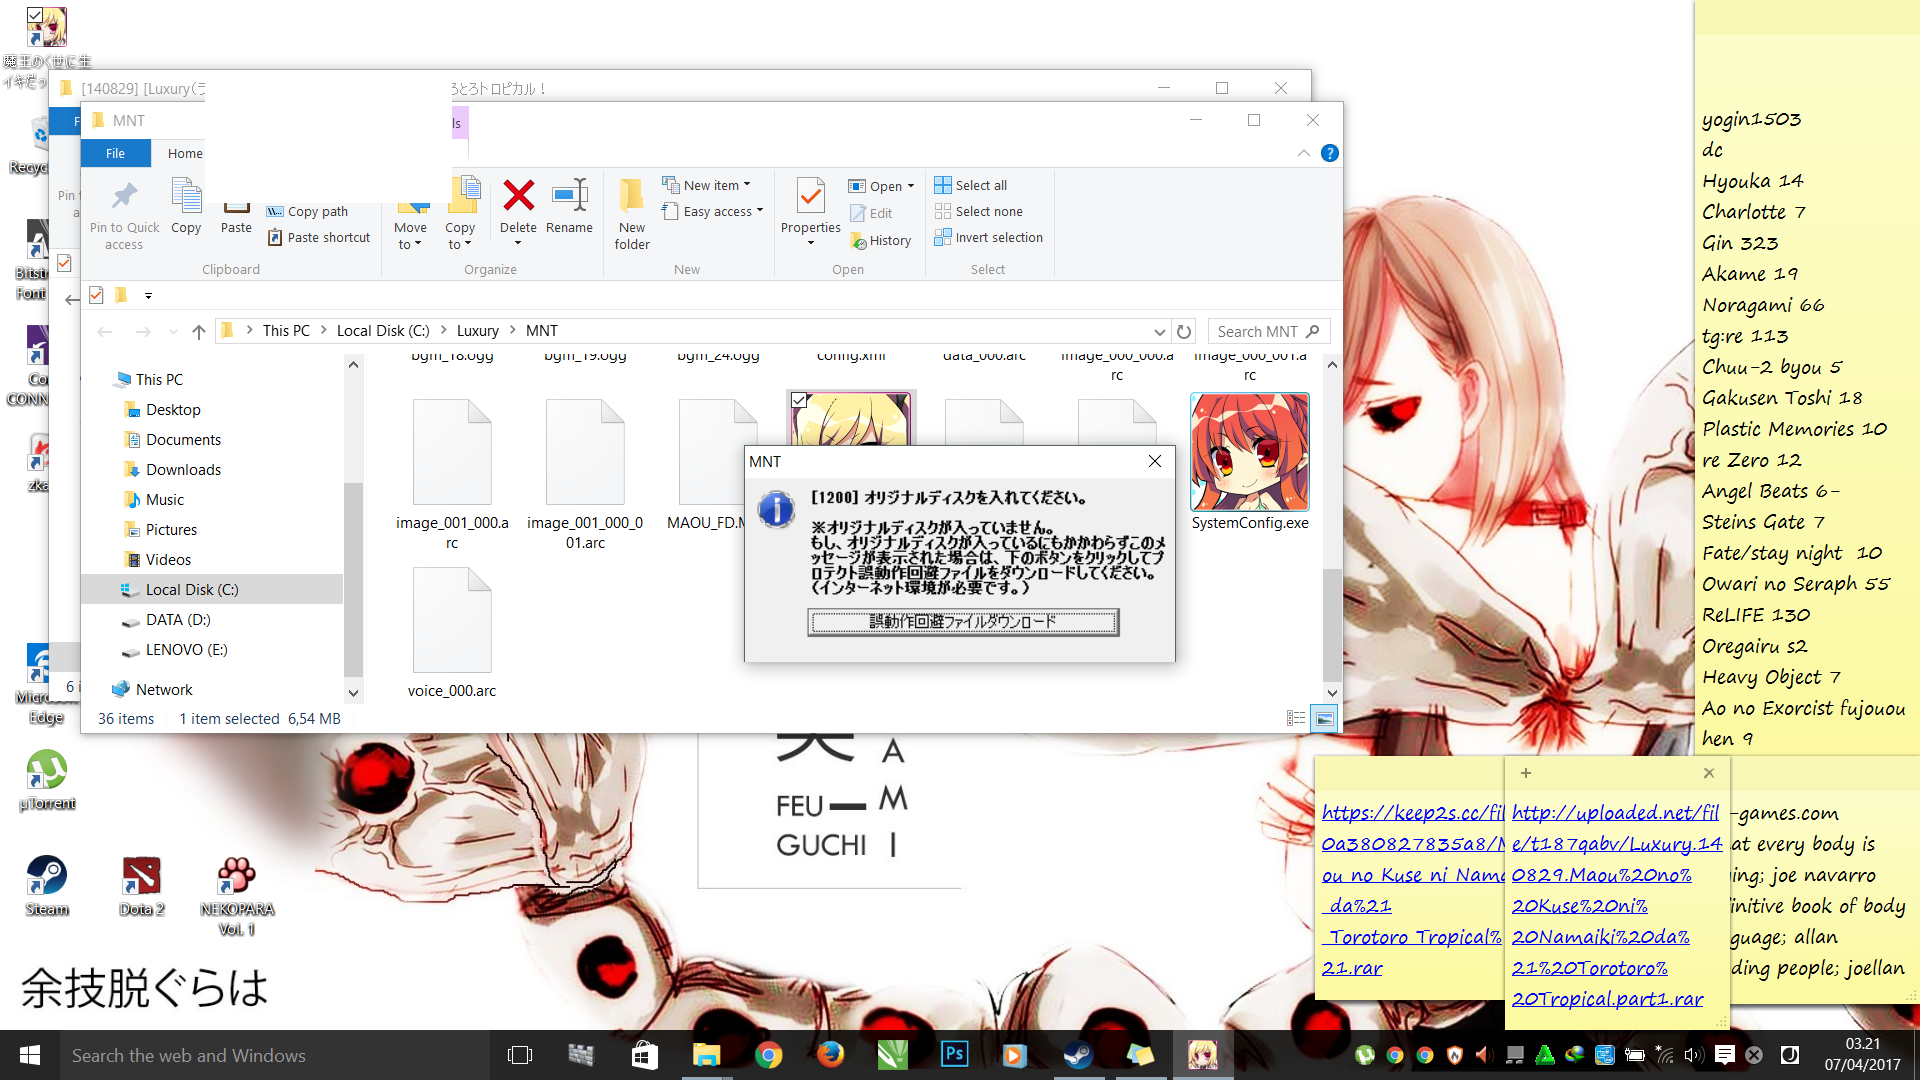This screenshot has height=1080, width=1920.
Task: Switch to large icons view layout
Action: point(1324,718)
